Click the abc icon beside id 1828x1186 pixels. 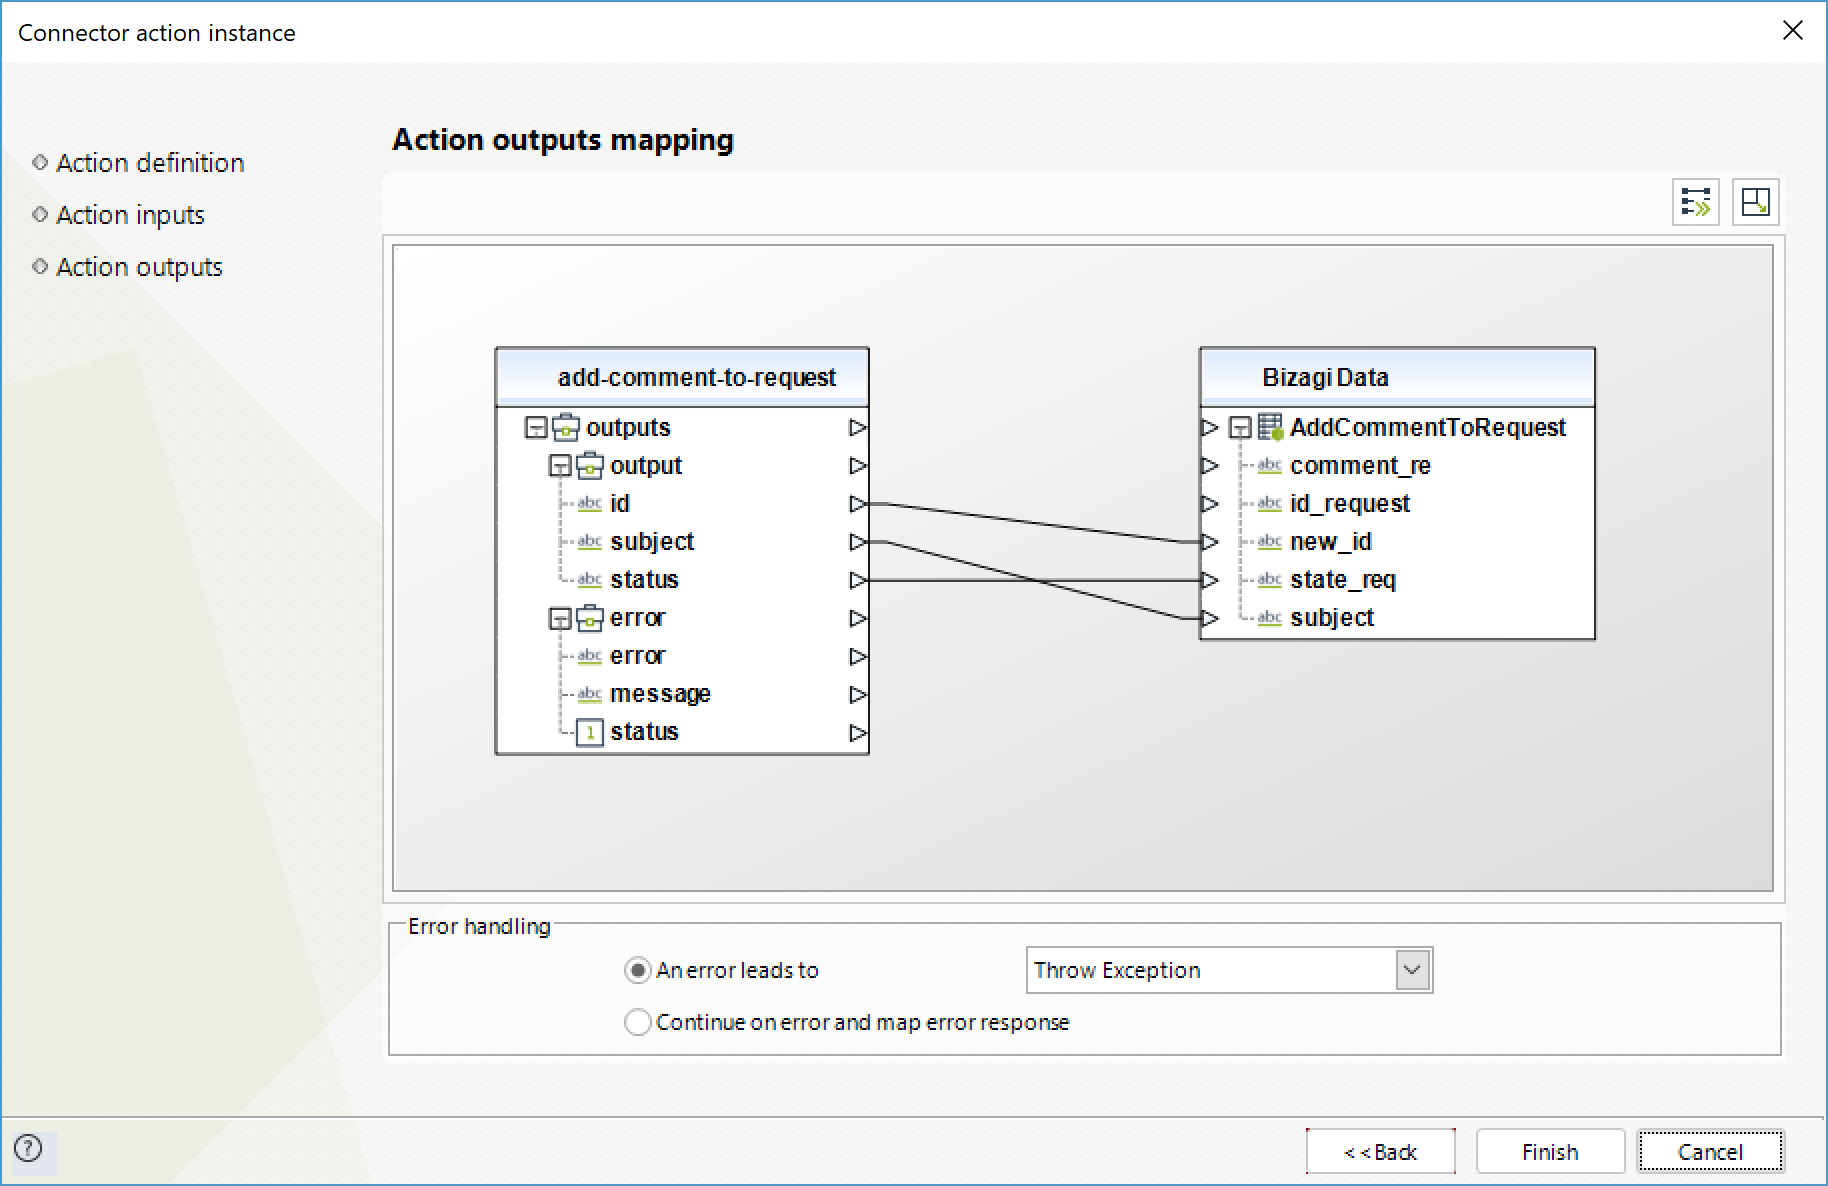[x=590, y=503]
